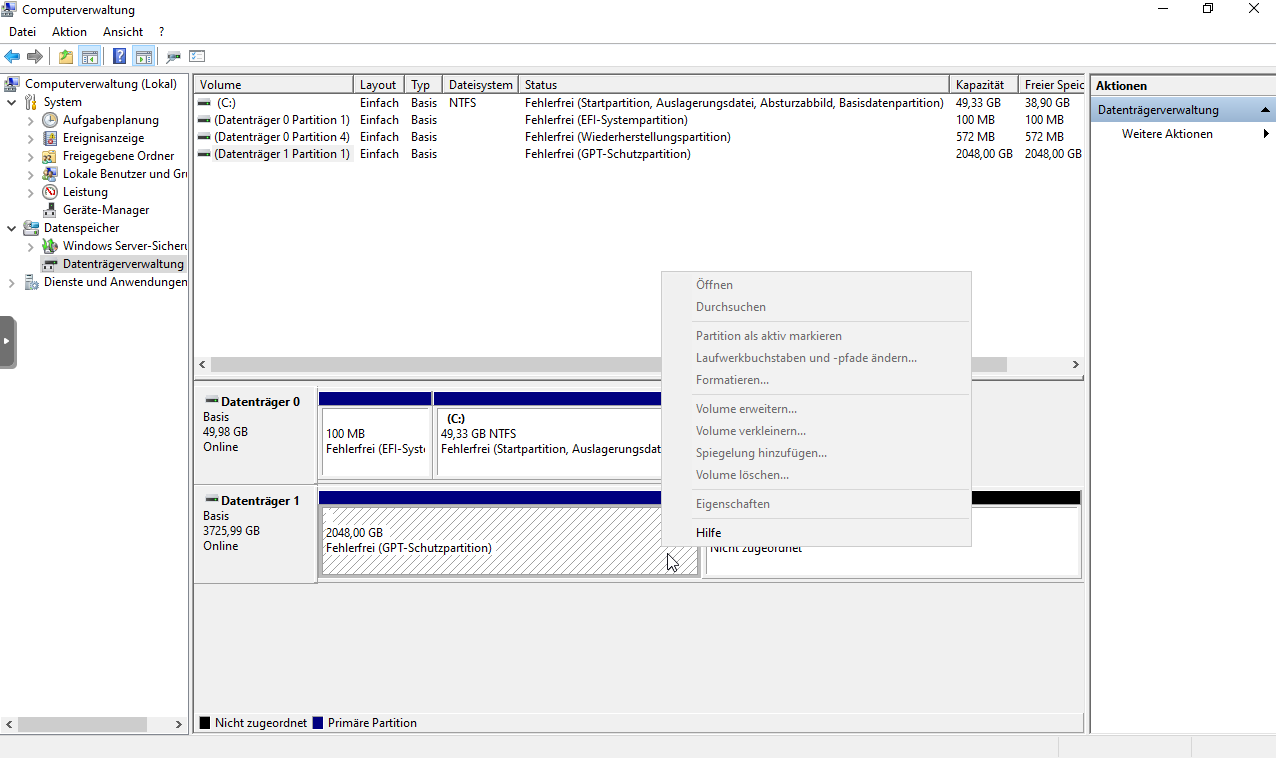Sort by the Volume column header

(274, 85)
